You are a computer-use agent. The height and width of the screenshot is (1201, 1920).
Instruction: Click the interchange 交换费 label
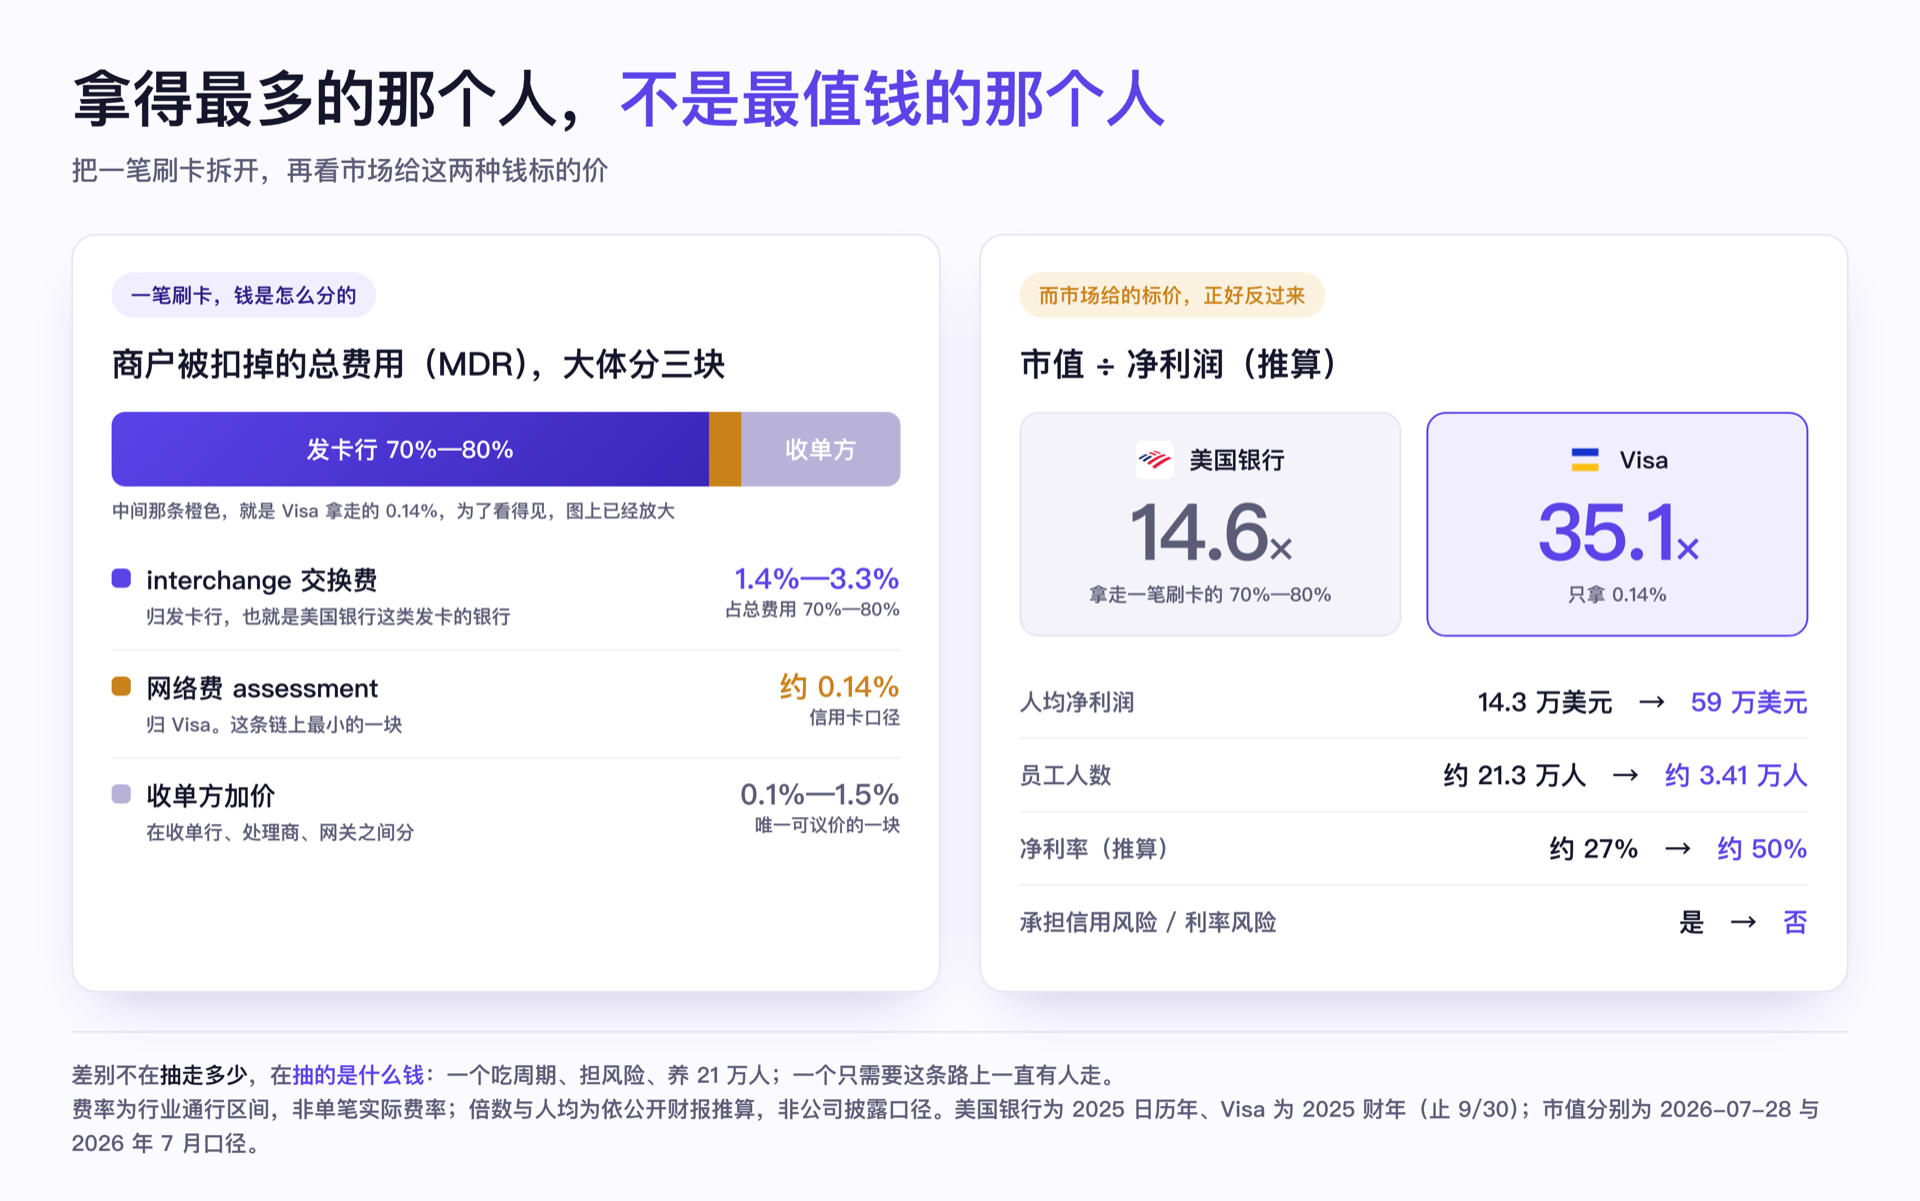click(262, 580)
